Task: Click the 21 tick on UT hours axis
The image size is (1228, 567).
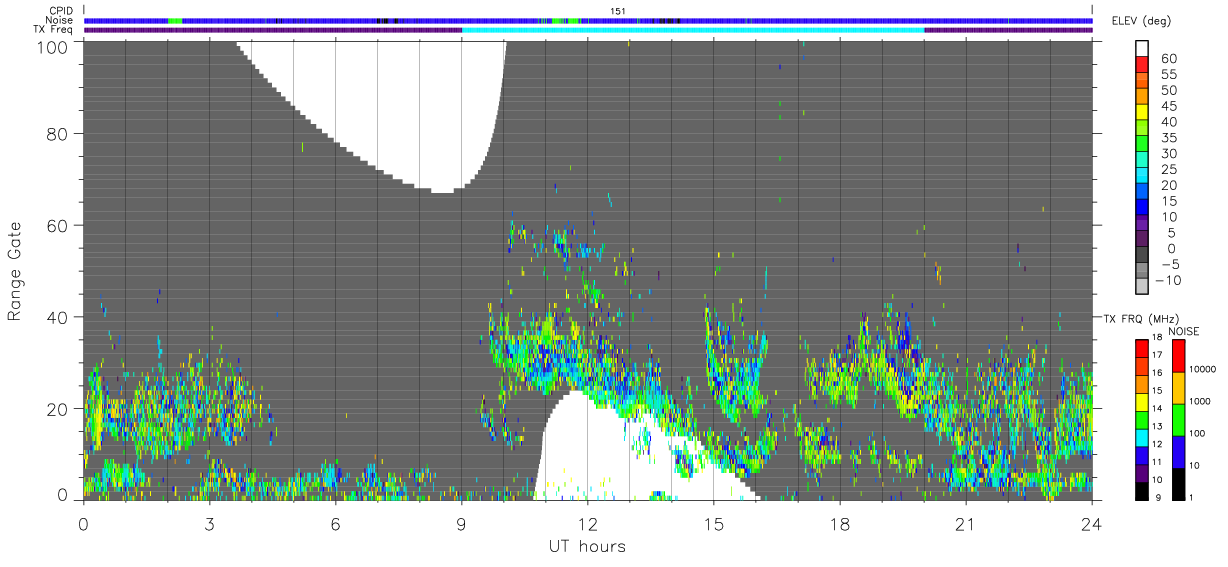Action: (x=965, y=525)
